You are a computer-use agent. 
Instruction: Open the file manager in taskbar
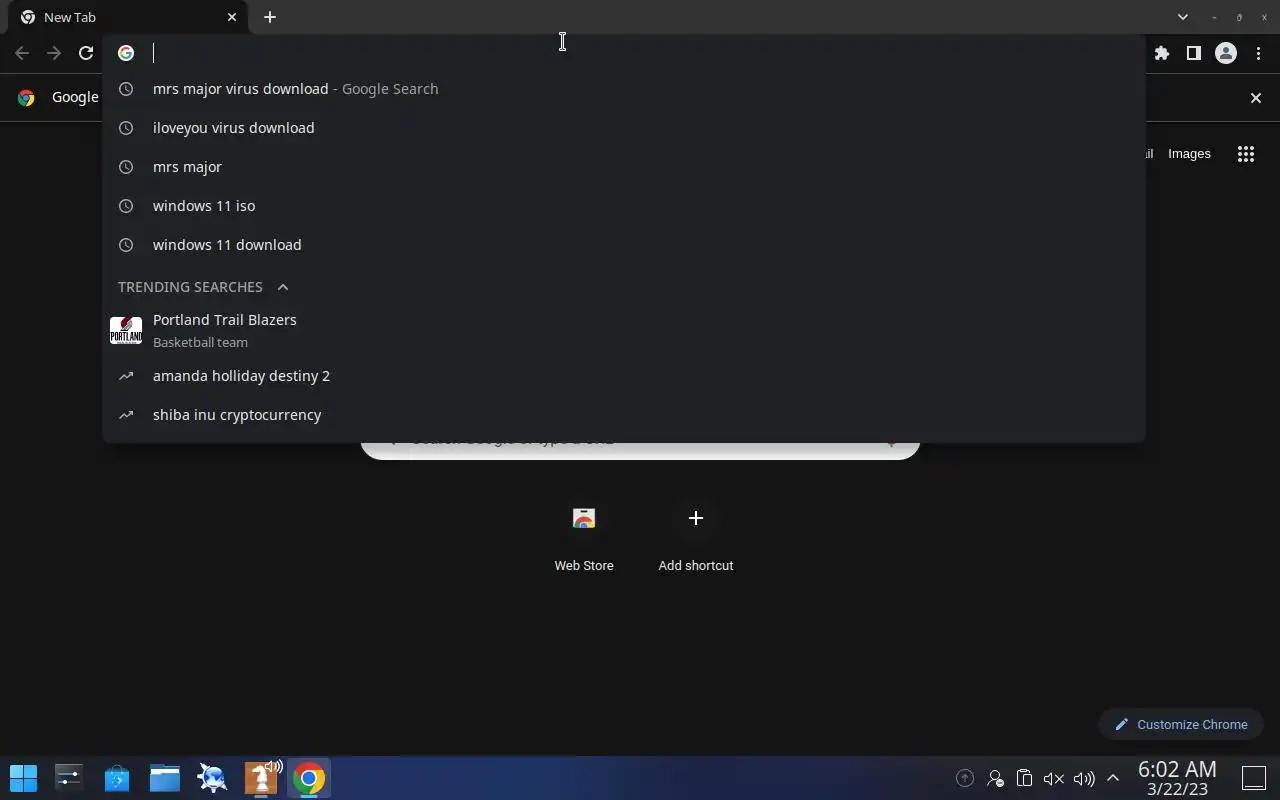165,777
